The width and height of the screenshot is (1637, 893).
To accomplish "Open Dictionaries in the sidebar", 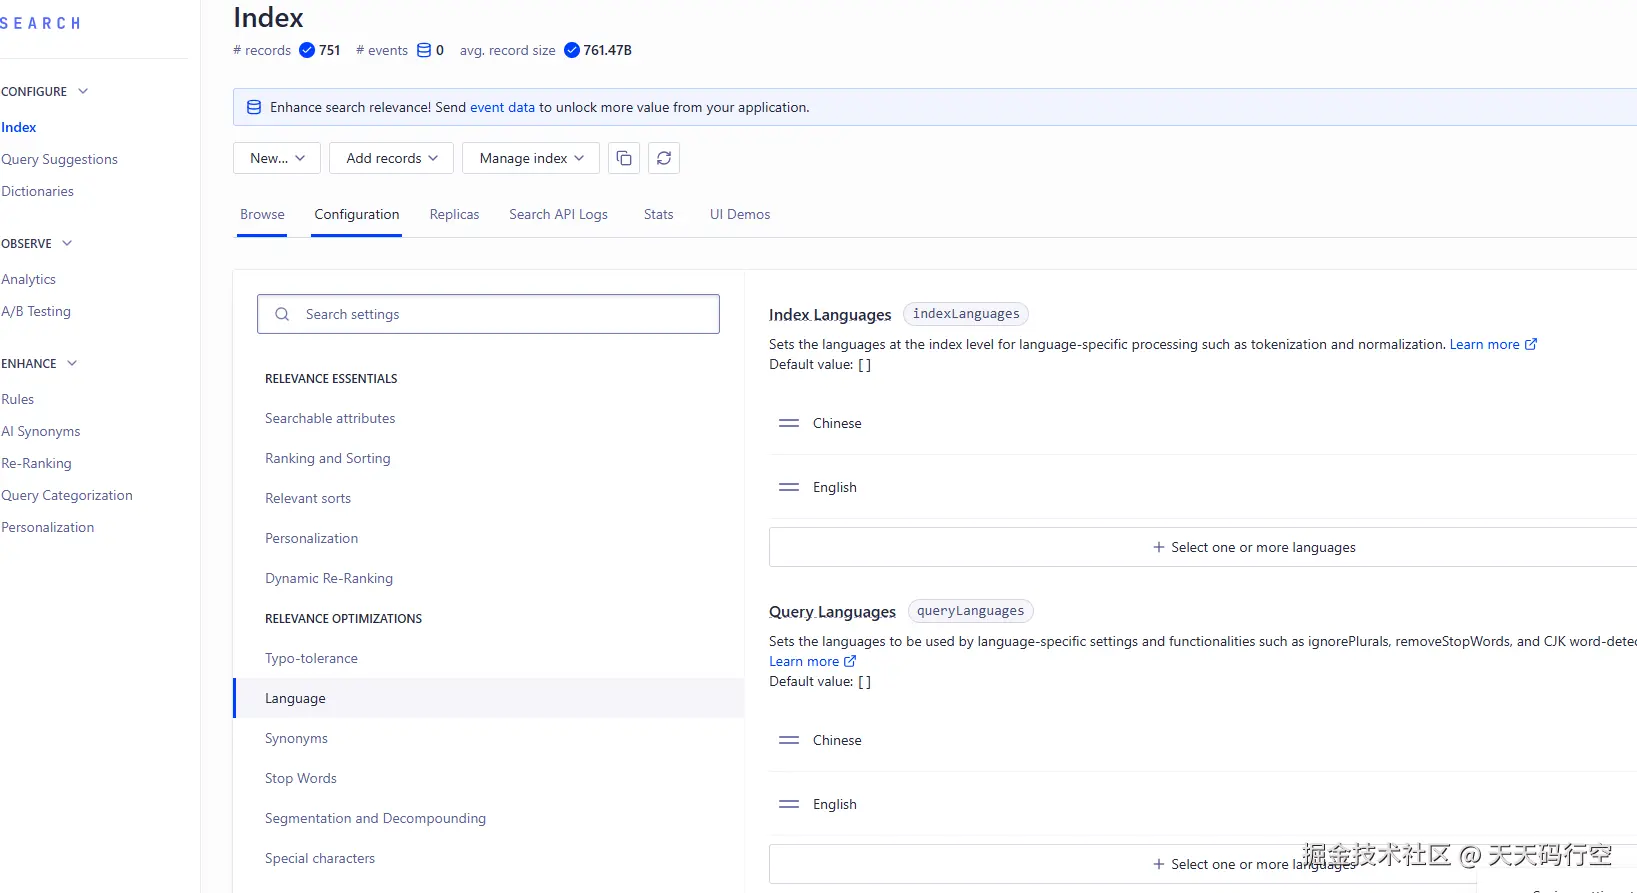I will [x=37, y=191].
